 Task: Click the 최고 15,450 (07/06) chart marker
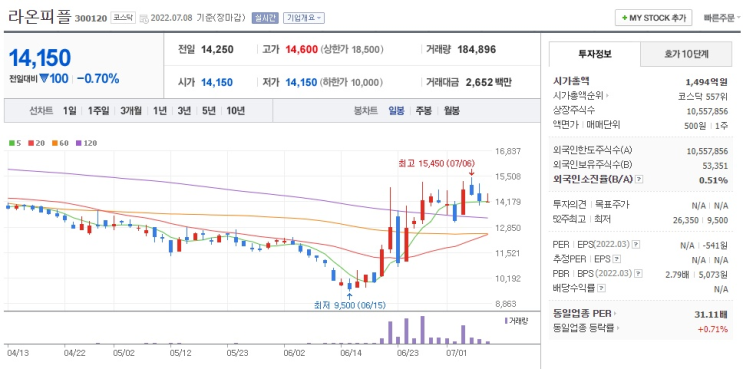[x=436, y=163]
